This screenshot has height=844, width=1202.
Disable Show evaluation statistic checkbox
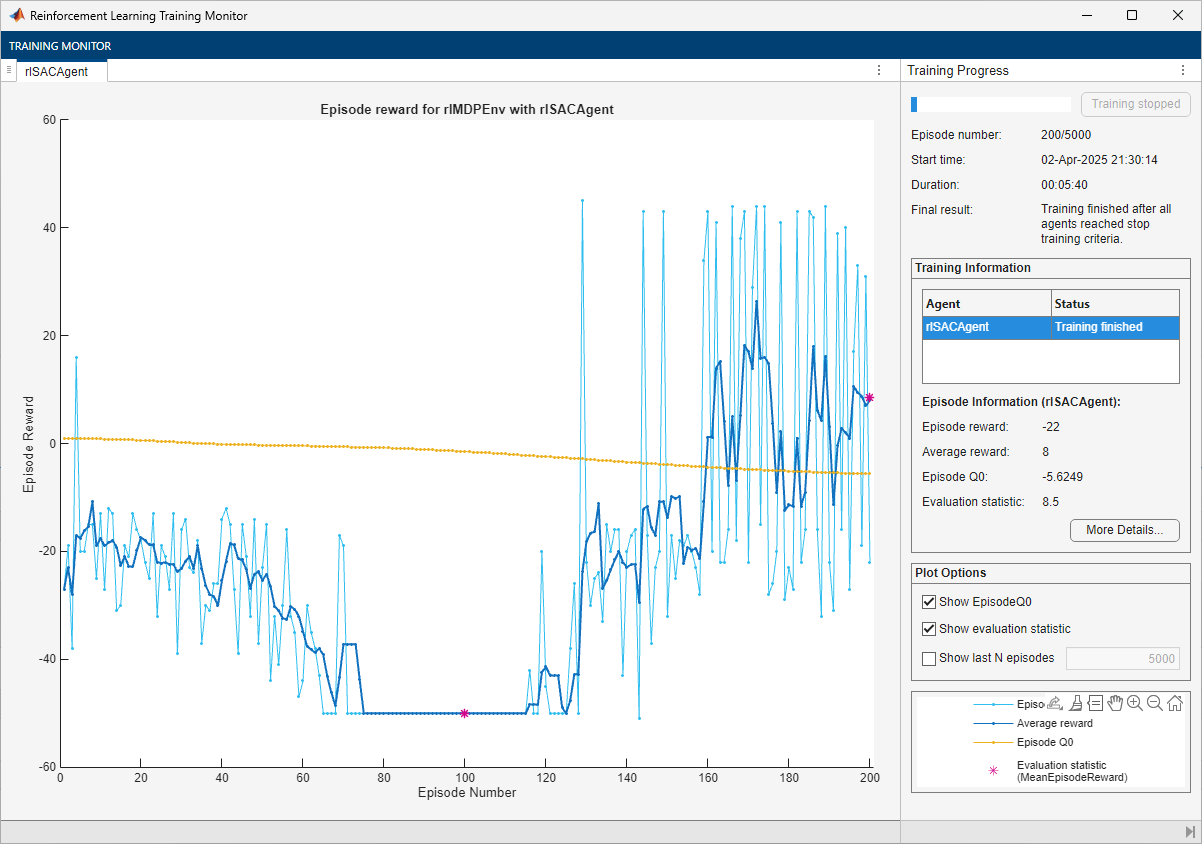pos(929,629)
